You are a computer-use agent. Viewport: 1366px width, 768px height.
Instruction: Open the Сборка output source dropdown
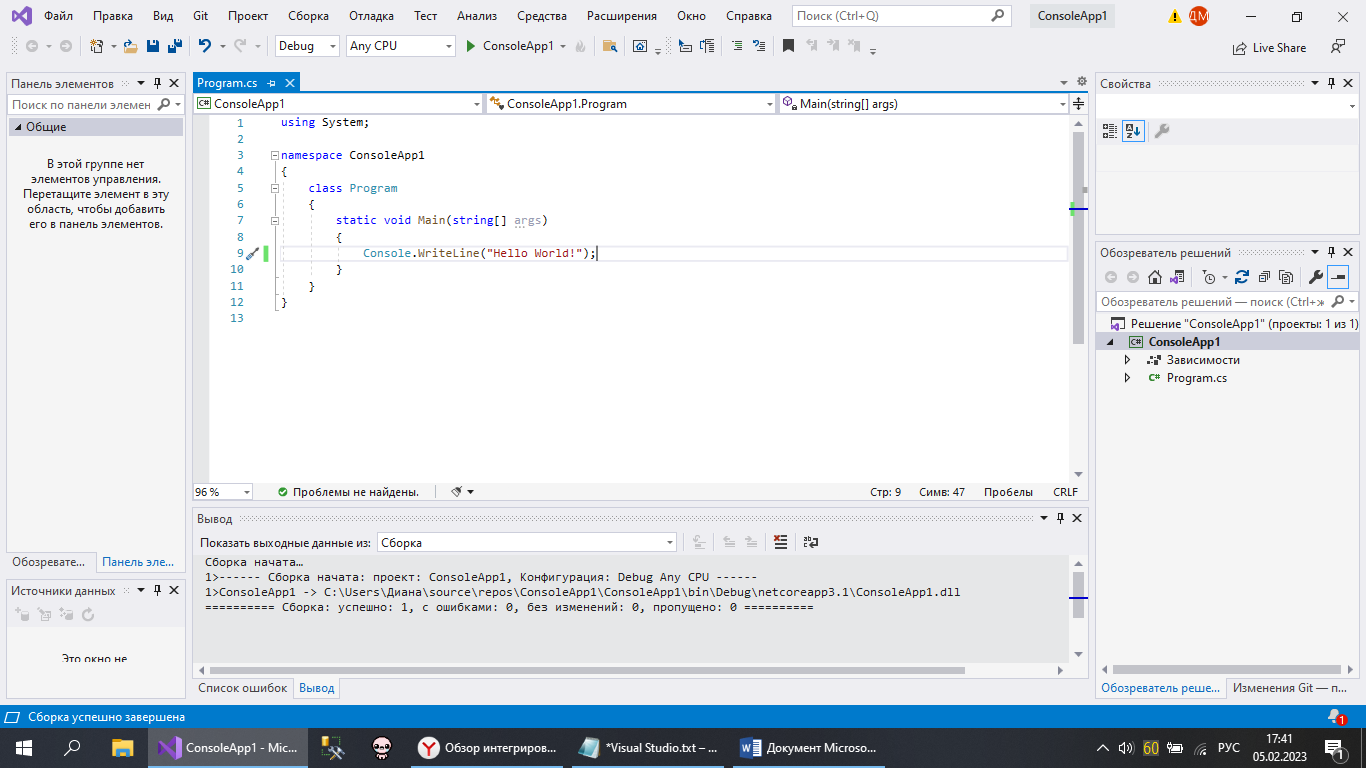coord(526,542)
